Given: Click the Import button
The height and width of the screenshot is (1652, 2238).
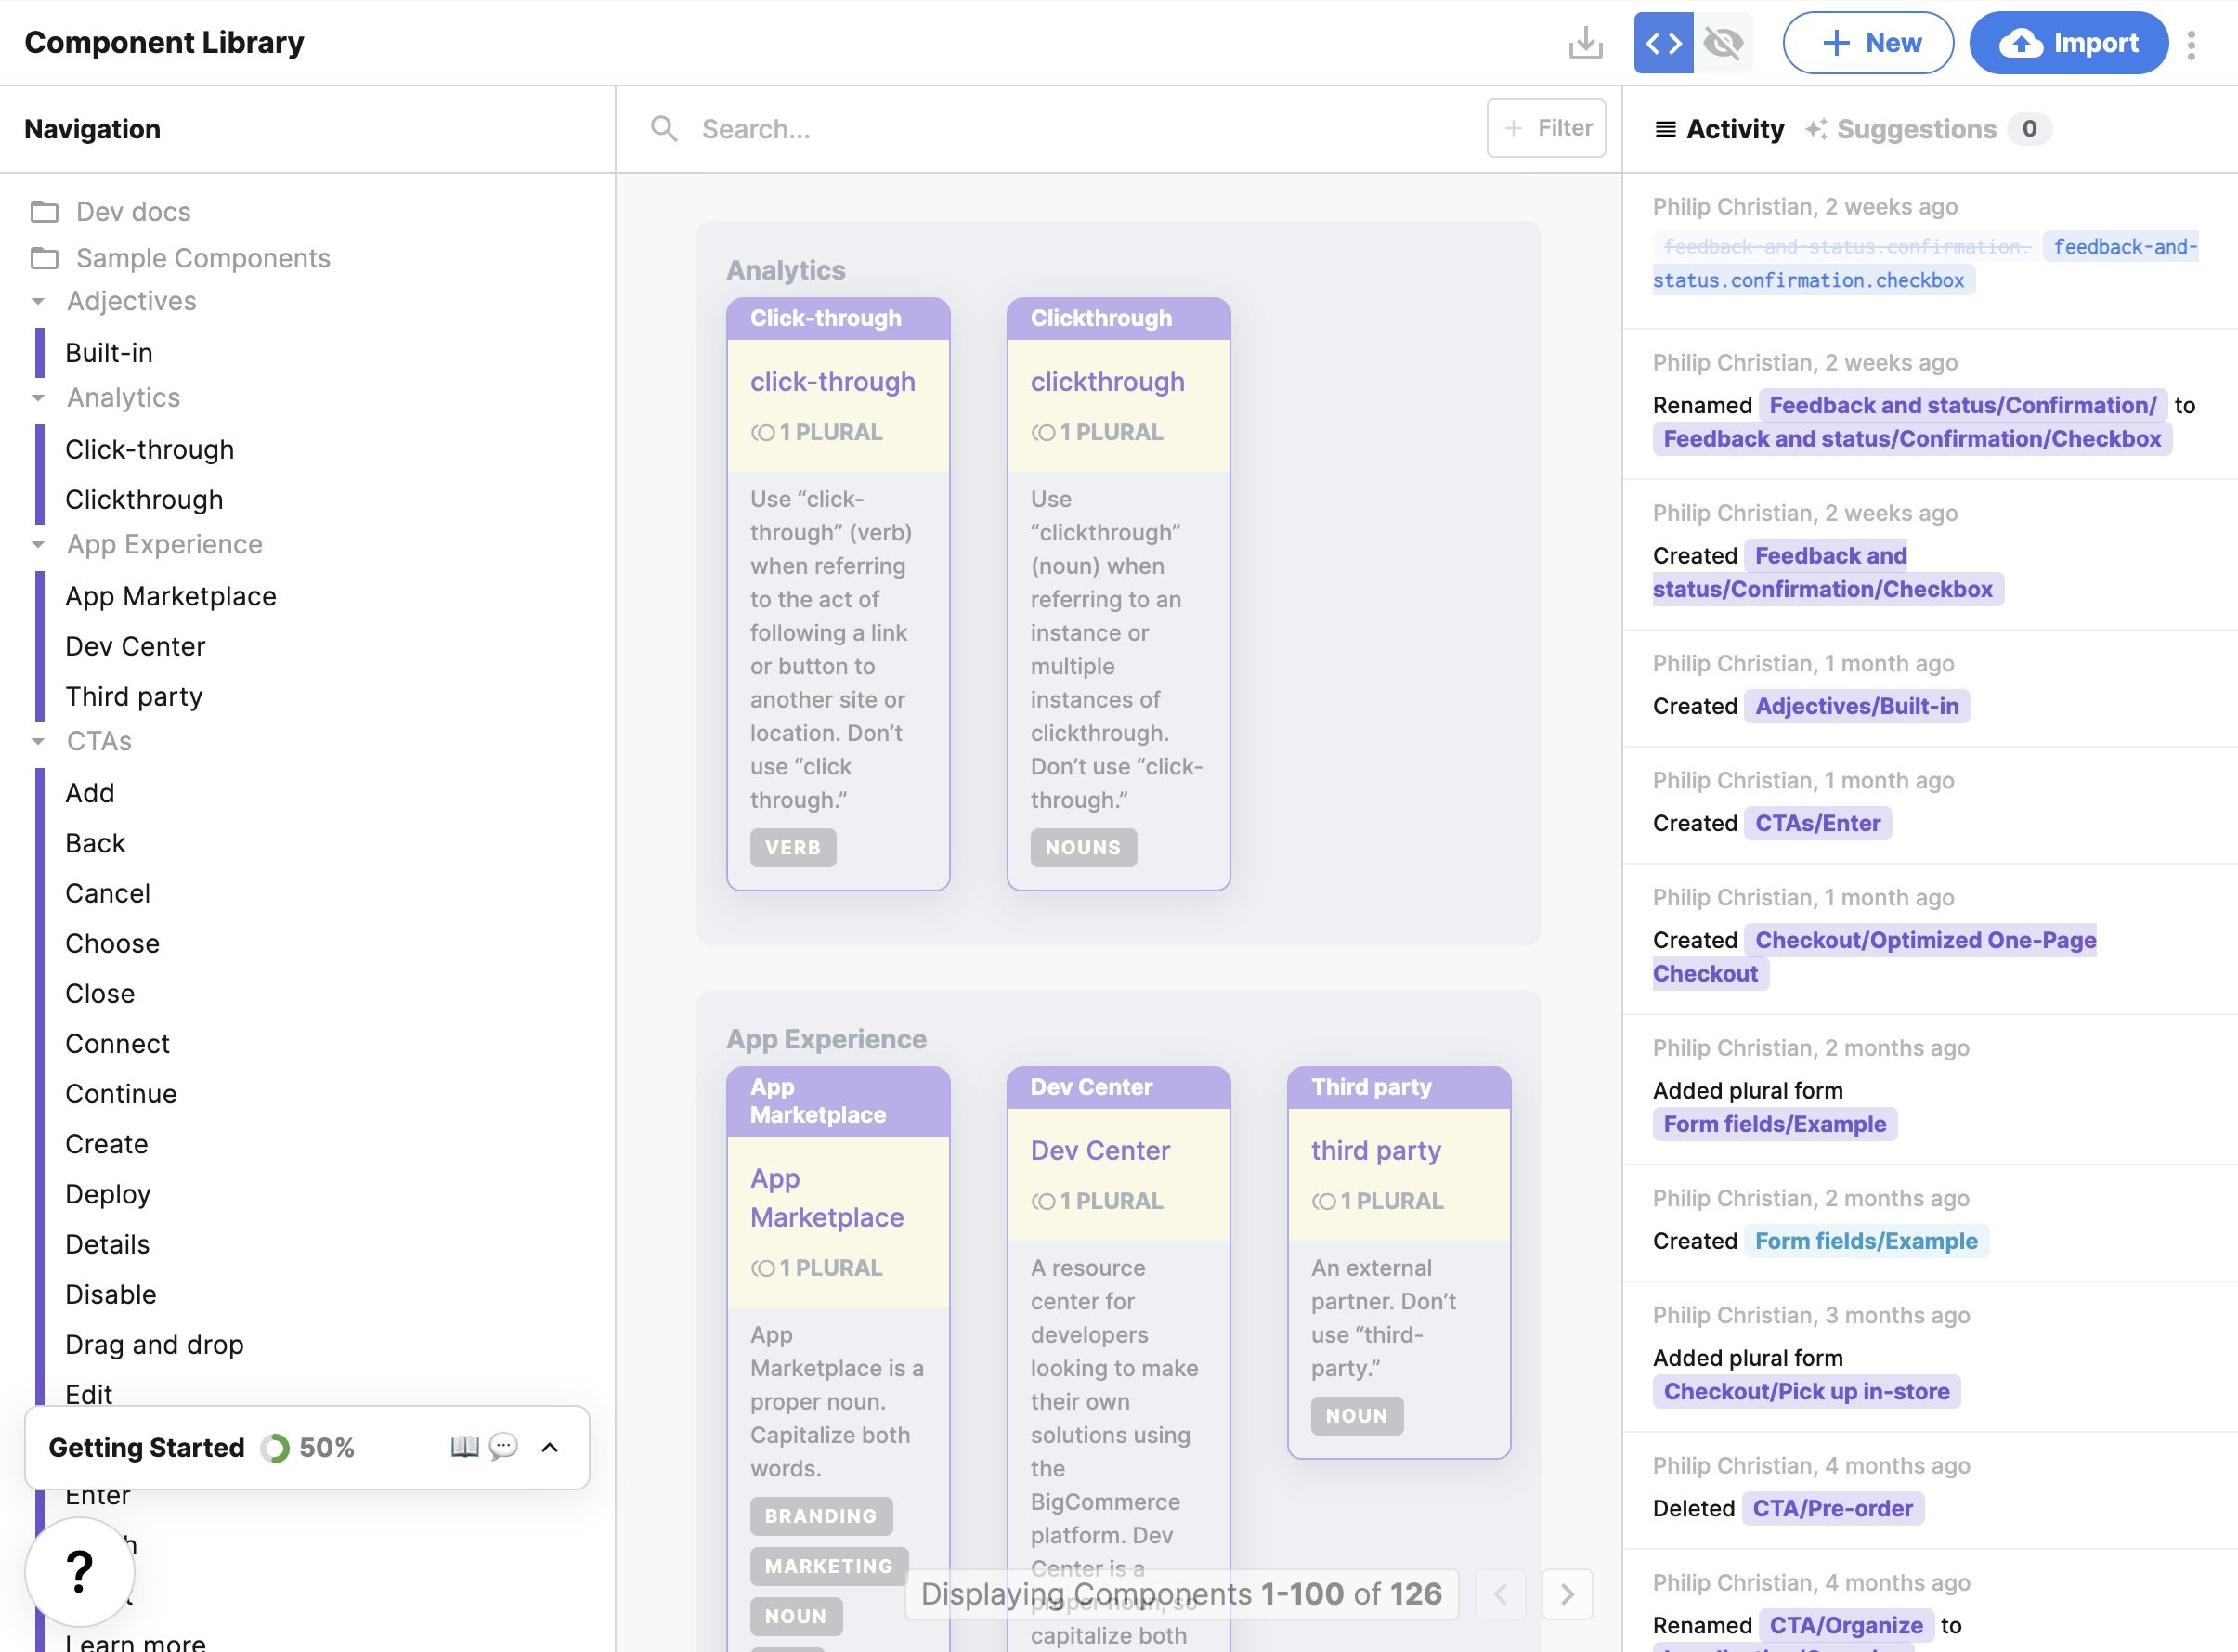Looking at the screenshot, I should [x=2066, y=42].
